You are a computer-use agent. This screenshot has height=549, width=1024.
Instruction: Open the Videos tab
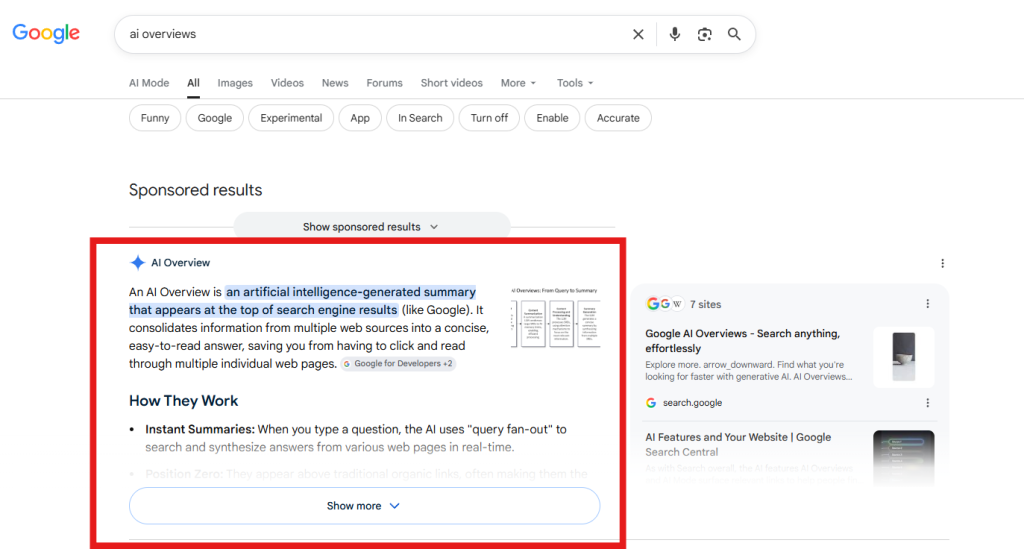coord(287,83)
